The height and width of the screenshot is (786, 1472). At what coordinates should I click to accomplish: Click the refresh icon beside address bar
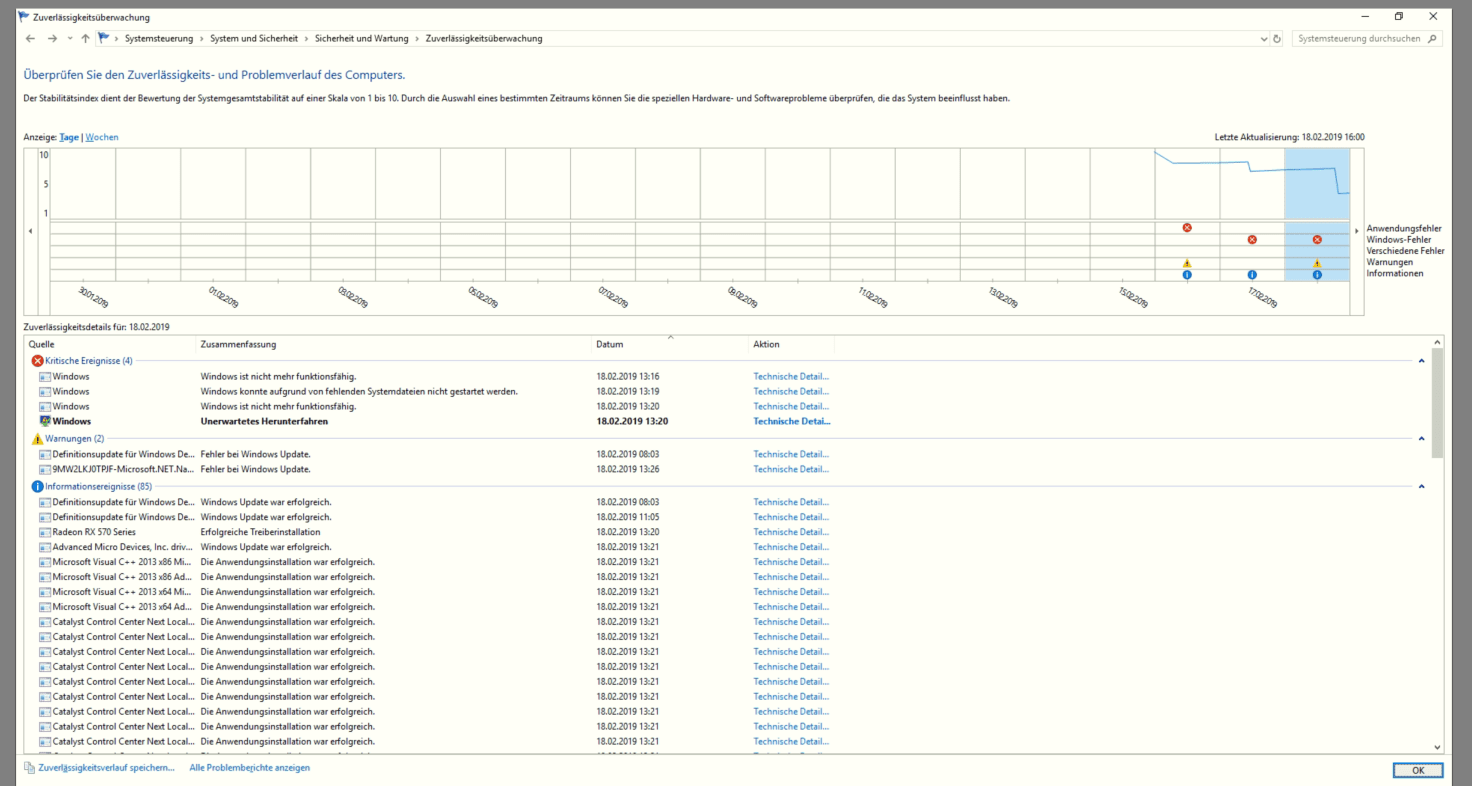[x=1277, y=39]
